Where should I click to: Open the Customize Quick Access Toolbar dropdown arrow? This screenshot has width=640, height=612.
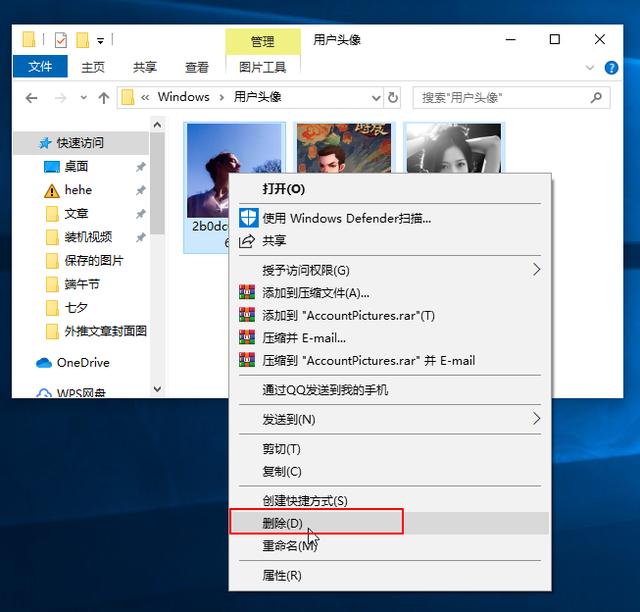100,40
